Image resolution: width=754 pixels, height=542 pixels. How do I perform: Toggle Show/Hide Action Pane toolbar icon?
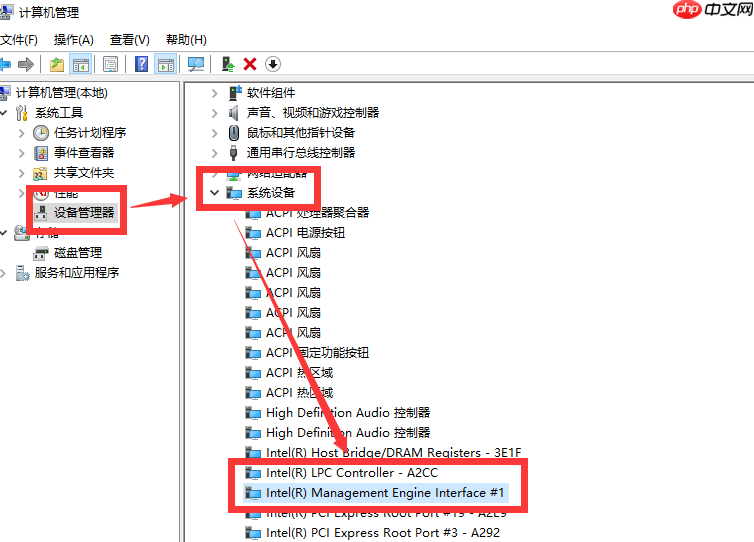pyautogui.click(x=166, y=64)
